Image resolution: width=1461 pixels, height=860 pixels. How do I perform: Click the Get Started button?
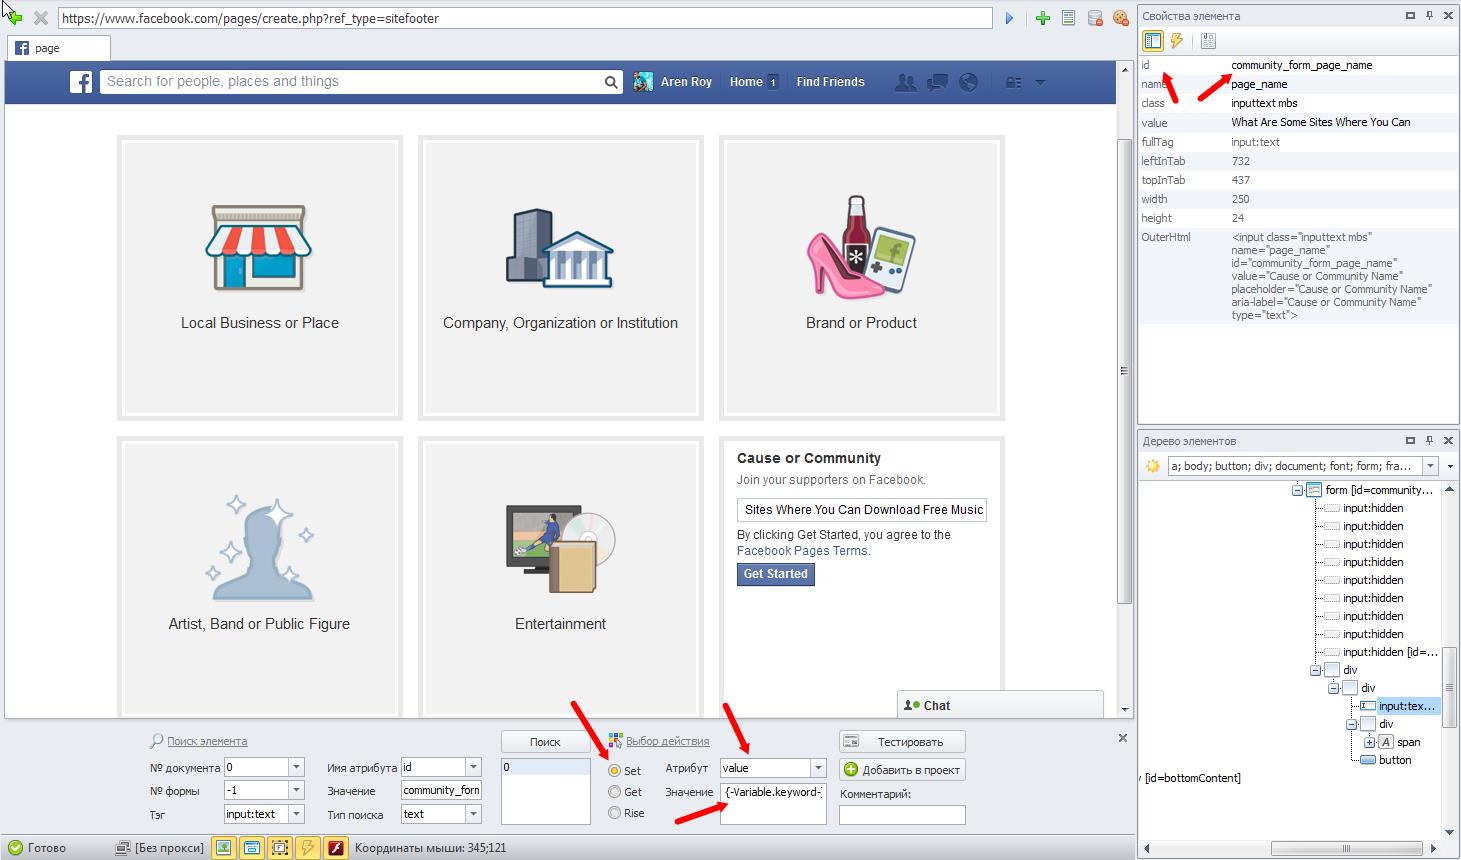point(775,574)
